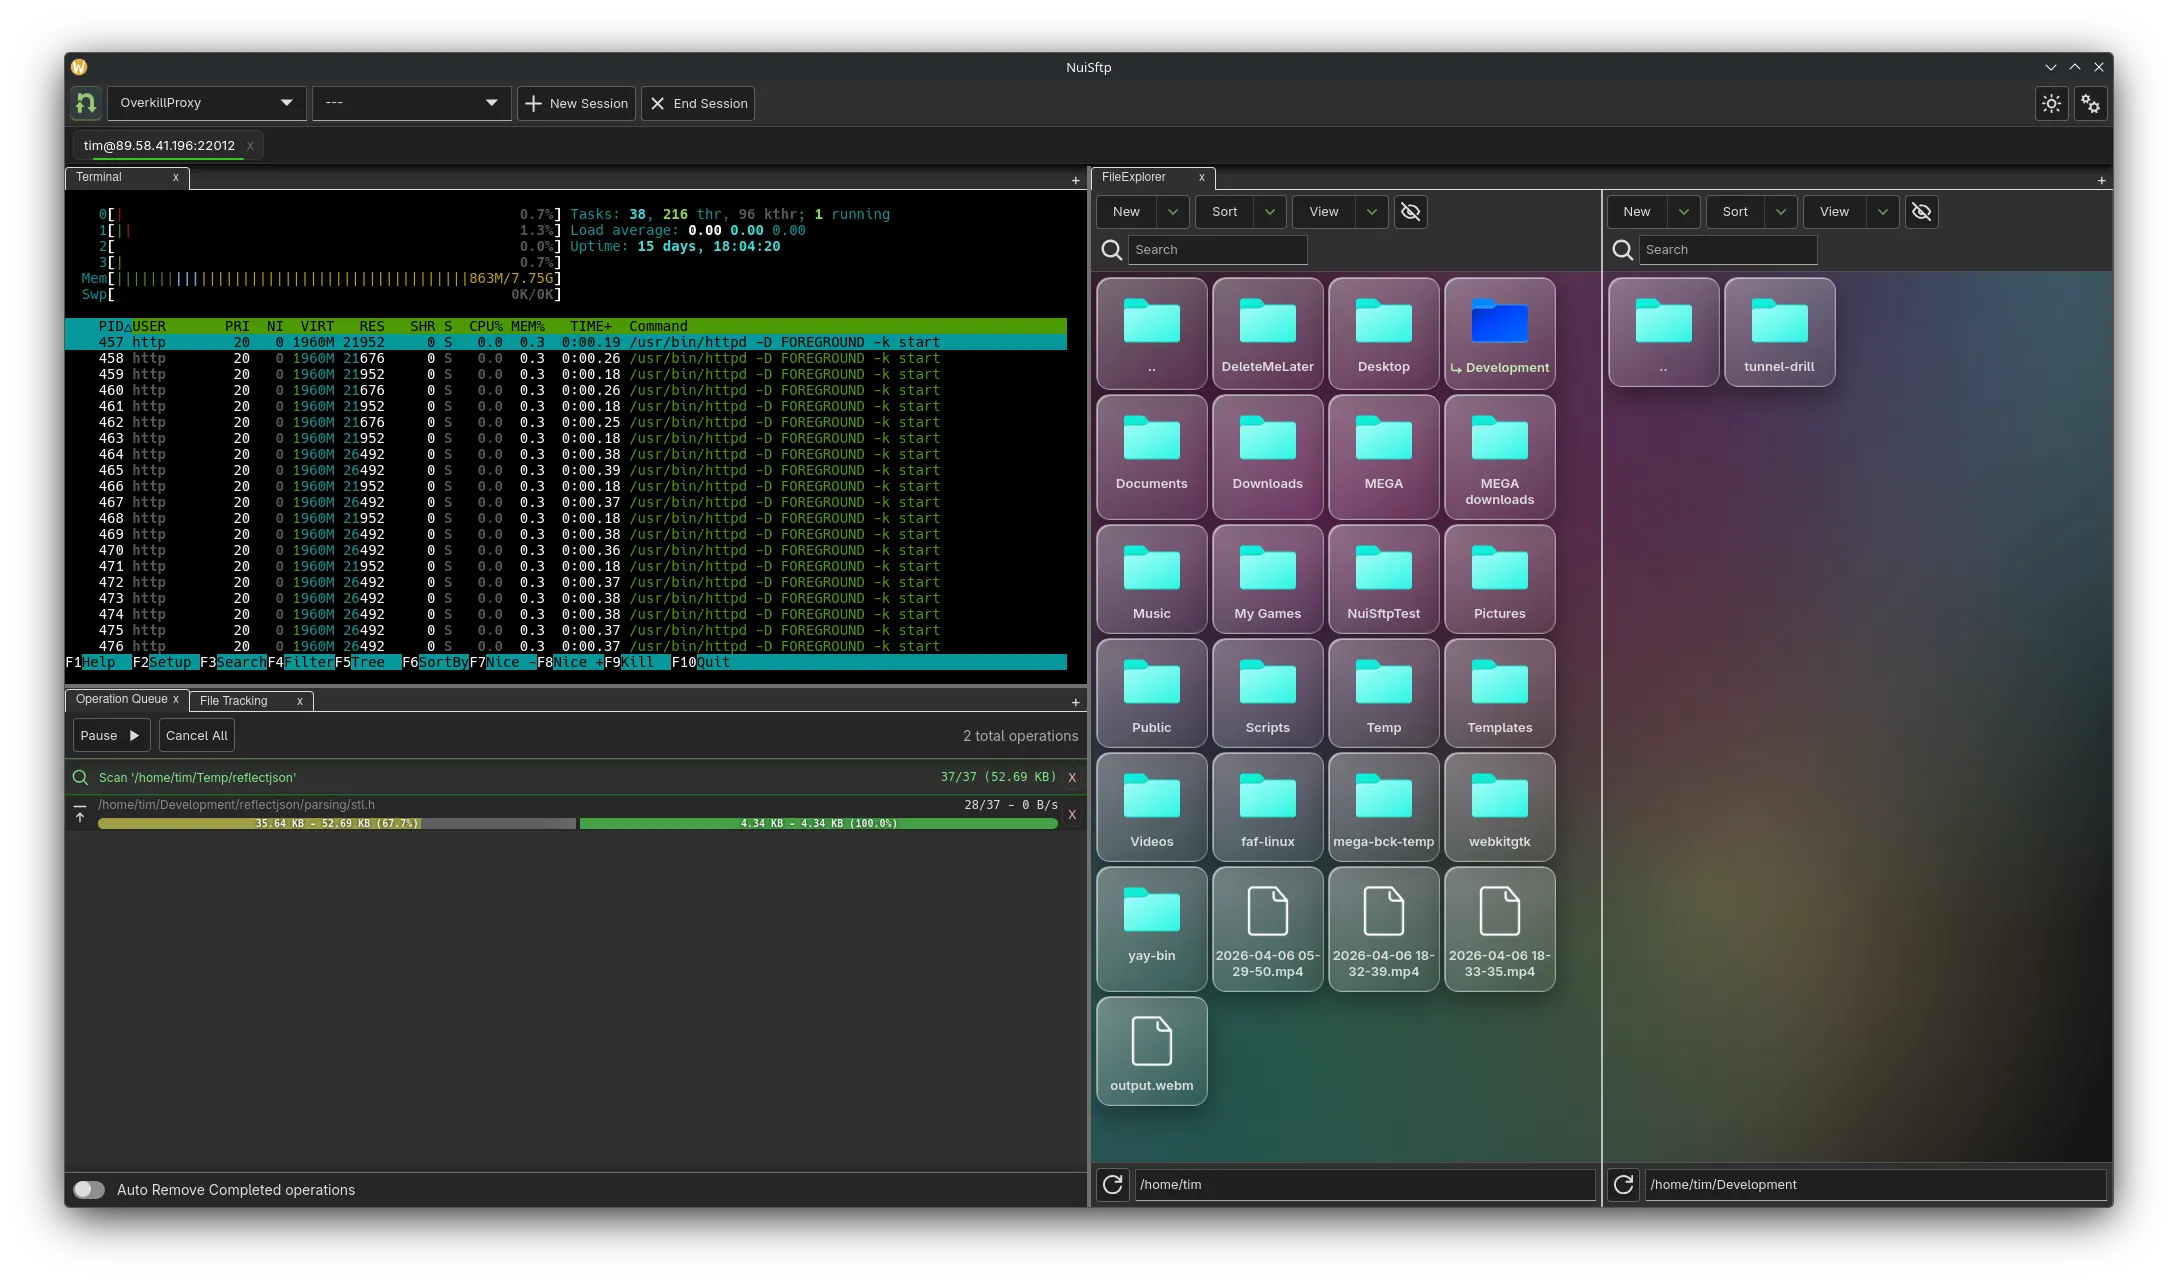Pause the operation queue
Screen dimensions: 2178x1284
tap(111, 736)
